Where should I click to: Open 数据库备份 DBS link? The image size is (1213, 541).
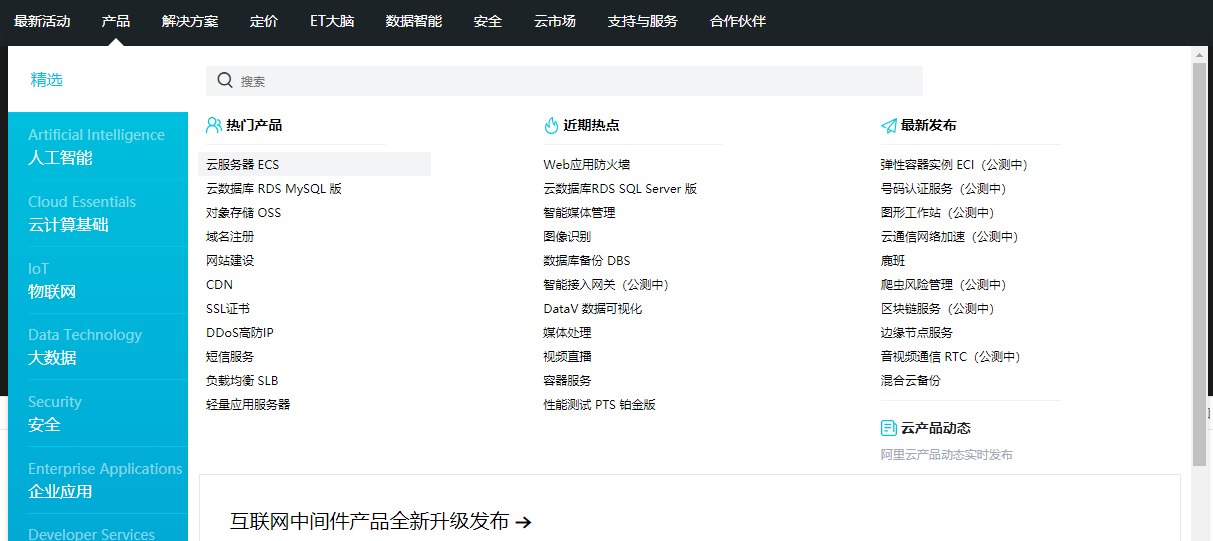pyautogui.click(x=587, y=260)
